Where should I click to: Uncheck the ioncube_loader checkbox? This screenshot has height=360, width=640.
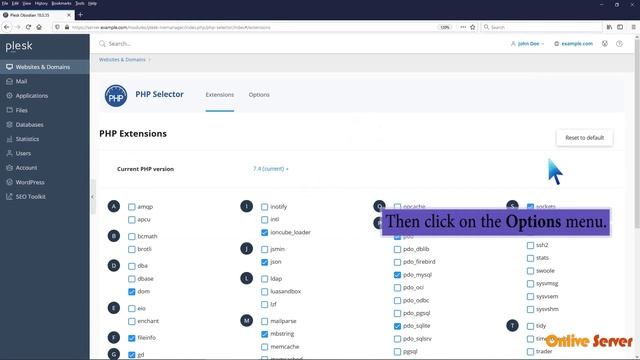(264, 232)
